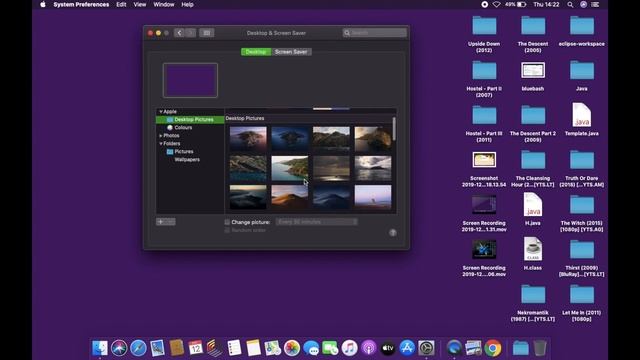Select Template.java file on the desktop
The width and height of the screenshot is (640, 360).
[x=582, y=119]
